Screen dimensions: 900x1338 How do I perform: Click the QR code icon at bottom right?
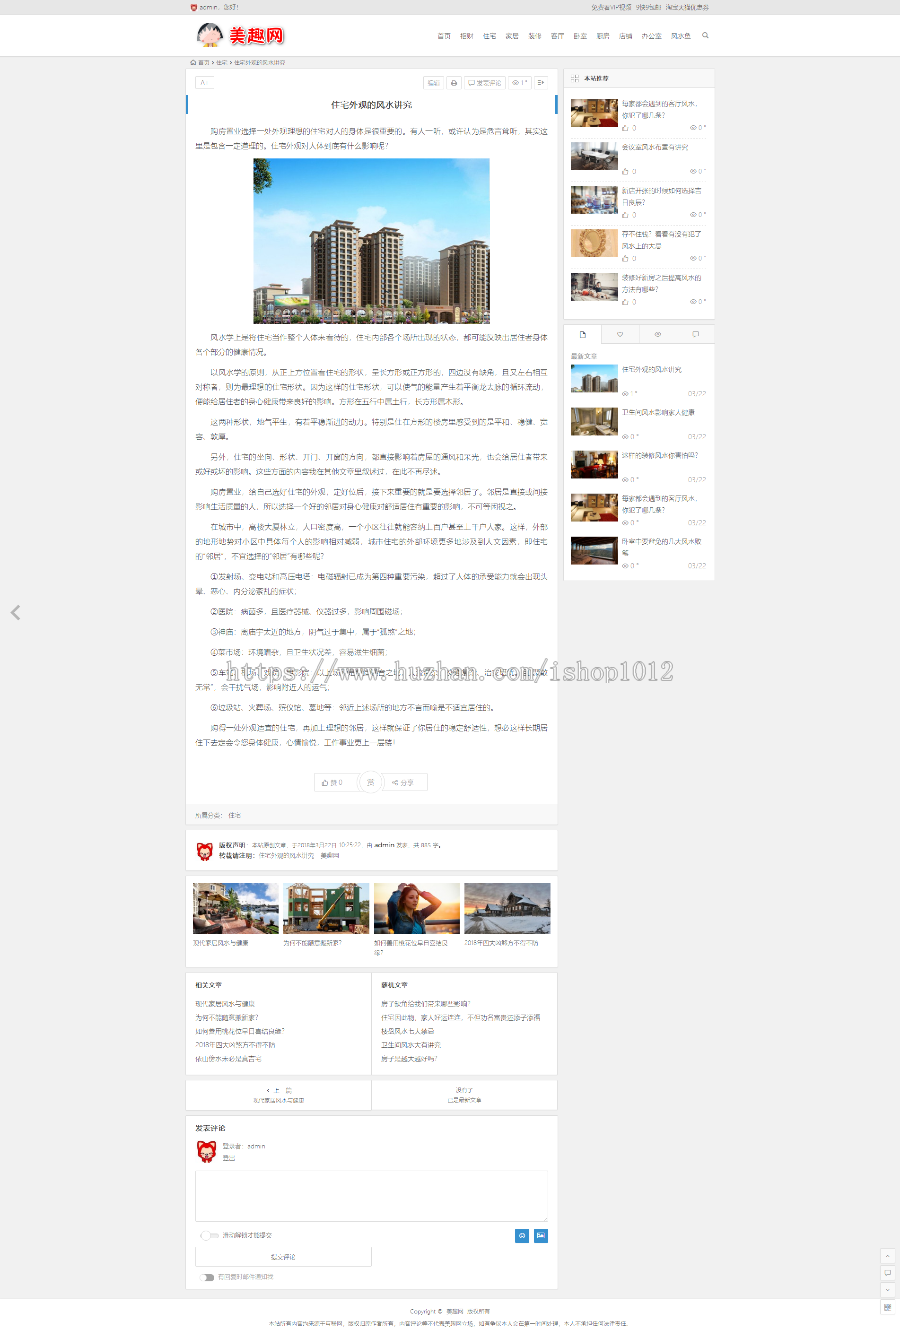[x=887, y=1307]
